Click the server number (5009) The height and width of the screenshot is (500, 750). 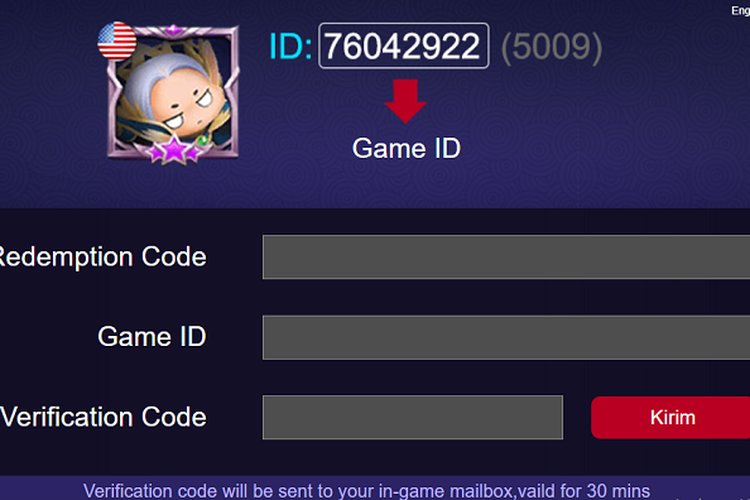[x=551, y=47]
